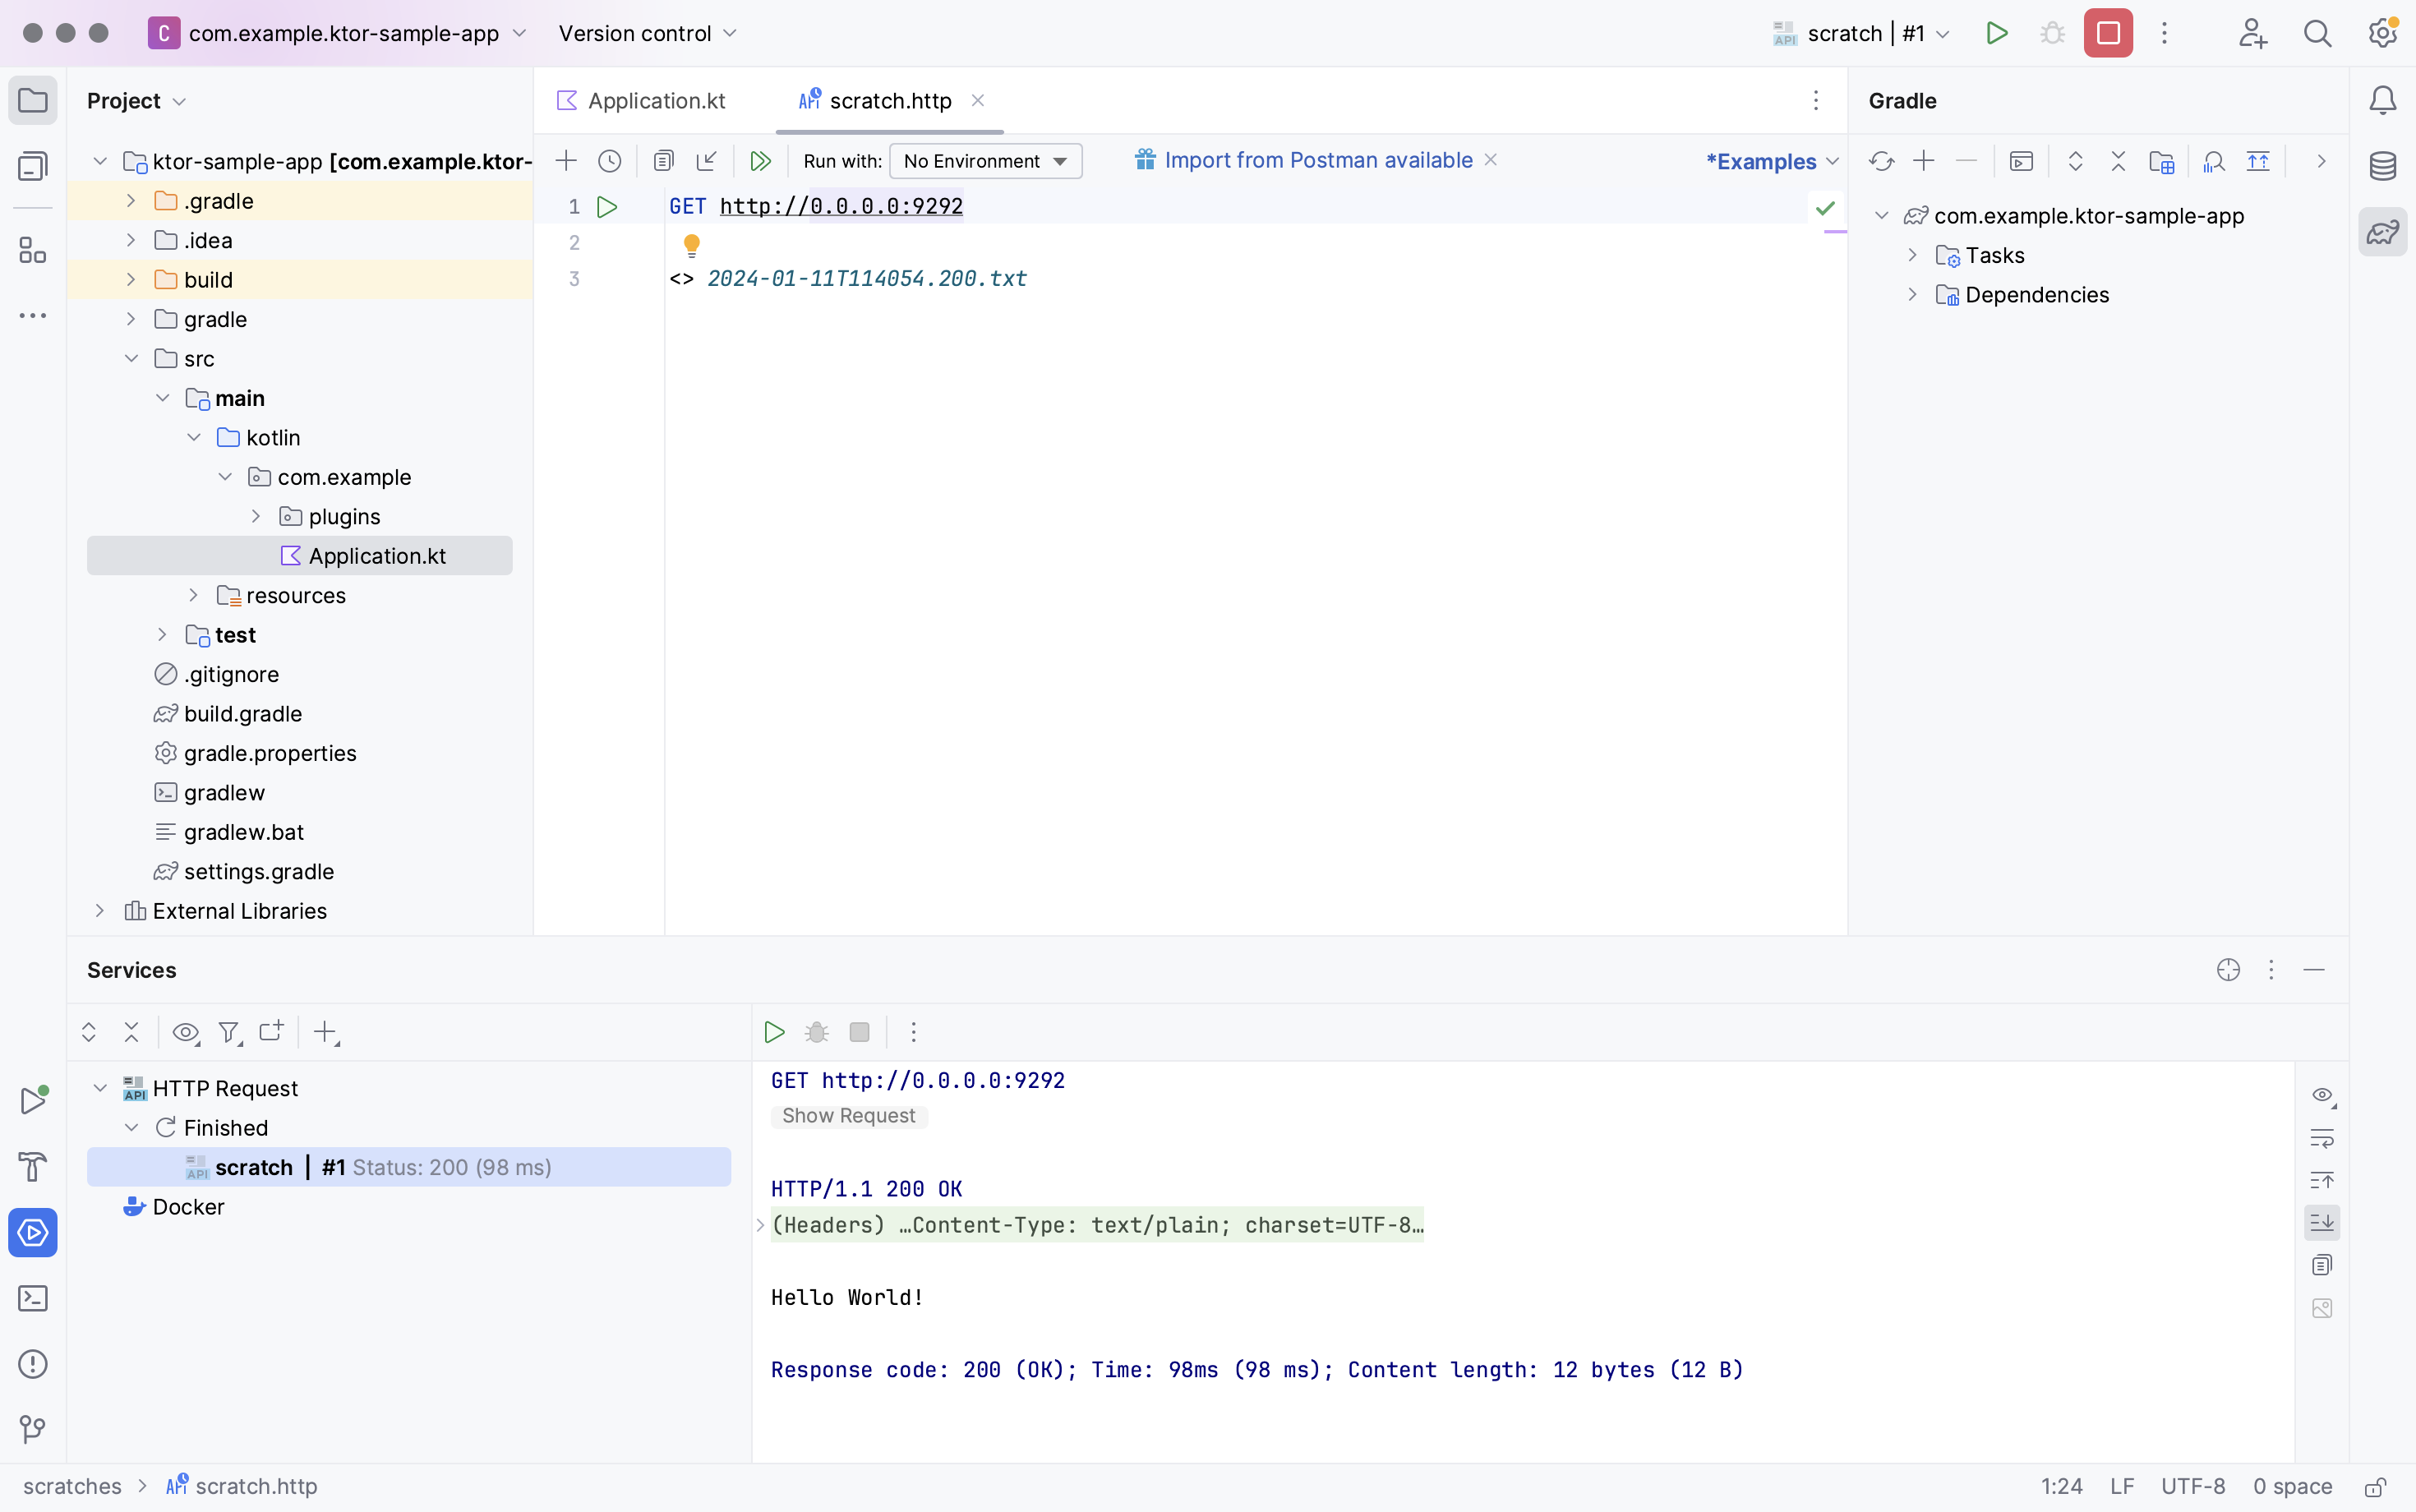Expand the Dependencies node in Gradle panel
The image size is (2416, 1512).
(x=1912, y=294)
